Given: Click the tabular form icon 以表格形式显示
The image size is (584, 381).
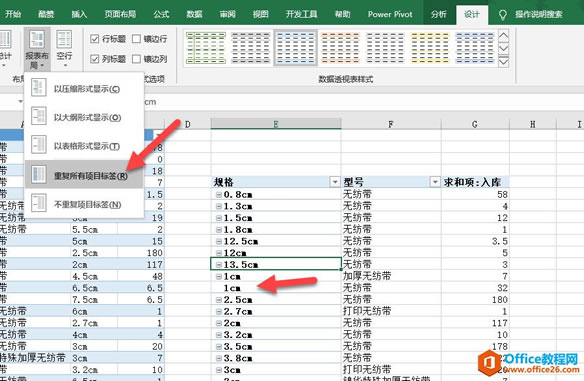Looking at the screenshot, I should 39,145.
